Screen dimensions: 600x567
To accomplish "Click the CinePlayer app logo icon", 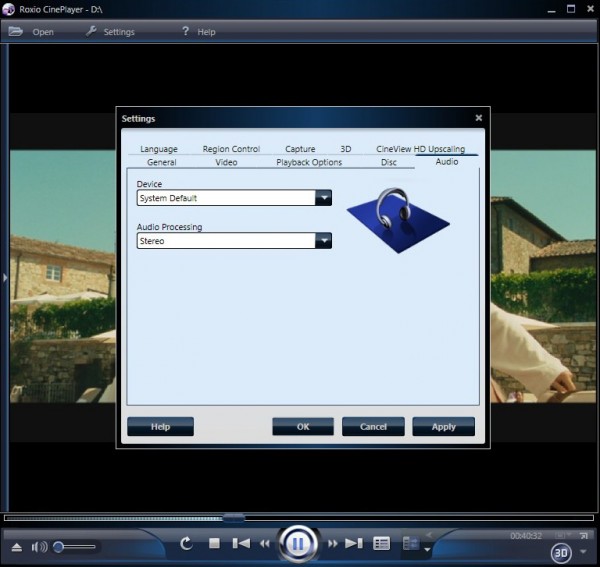I will tap(8, 9).
